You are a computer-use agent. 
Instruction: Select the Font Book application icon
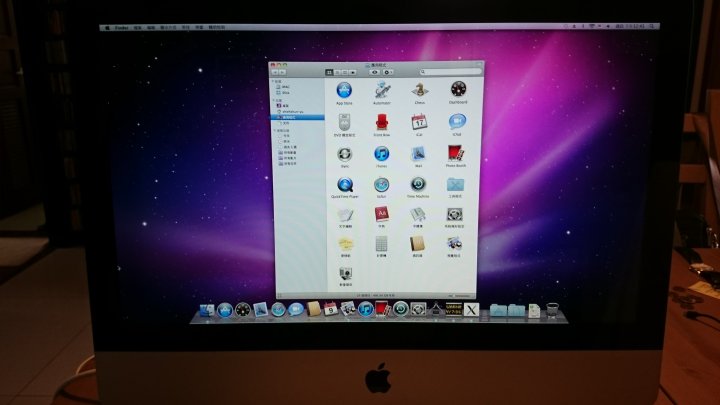point(418,214)
